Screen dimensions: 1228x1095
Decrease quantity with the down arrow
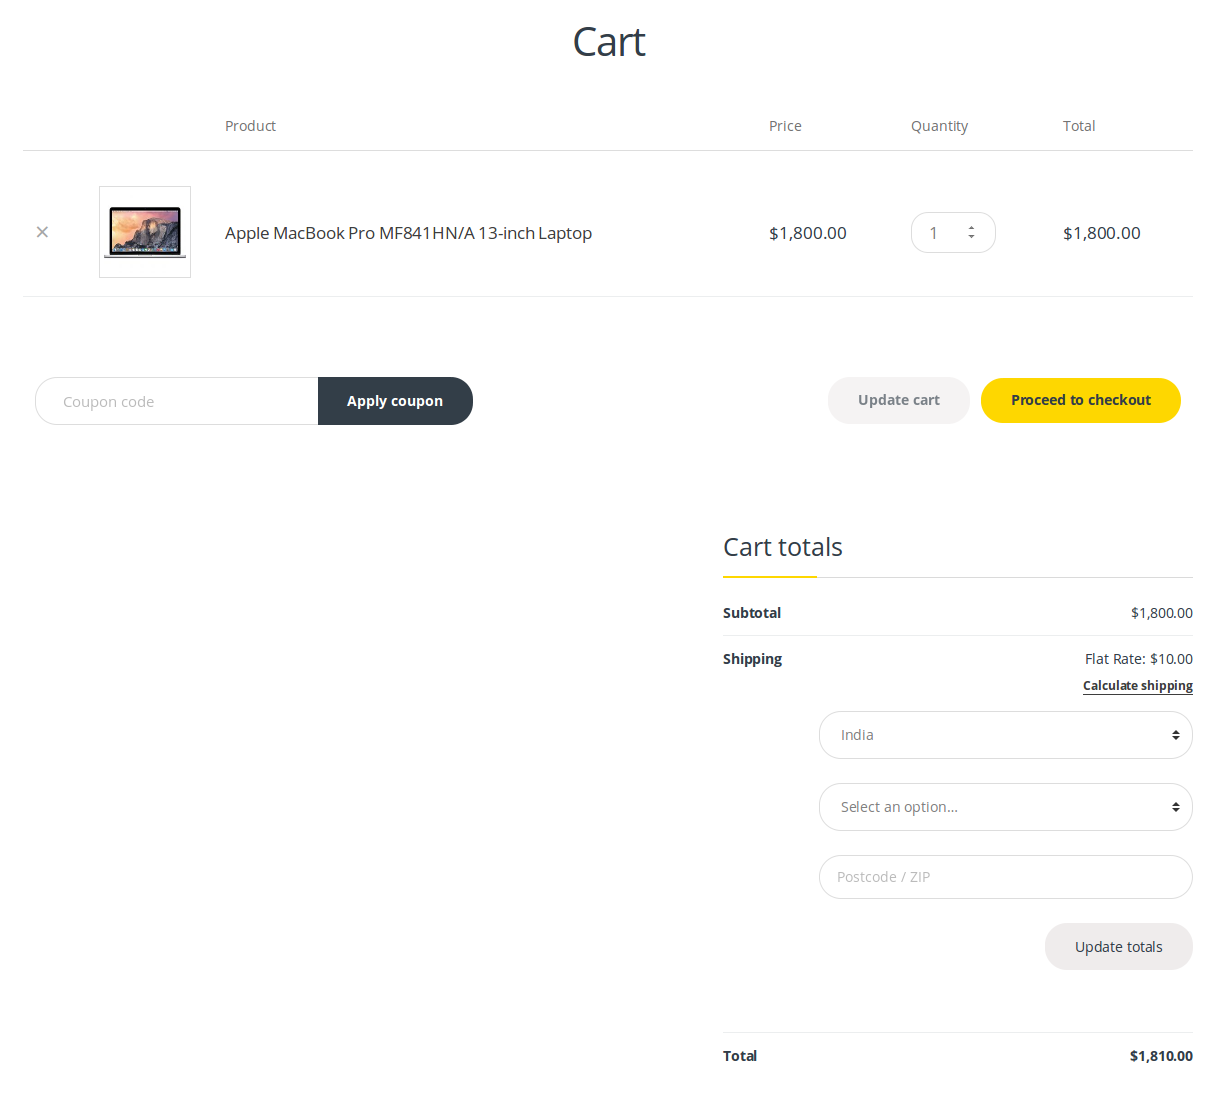click(971, 237)
